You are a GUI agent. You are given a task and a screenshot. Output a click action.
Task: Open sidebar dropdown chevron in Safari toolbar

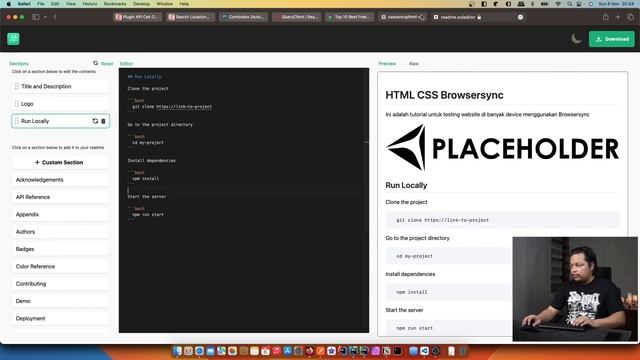tap(45, 17)
